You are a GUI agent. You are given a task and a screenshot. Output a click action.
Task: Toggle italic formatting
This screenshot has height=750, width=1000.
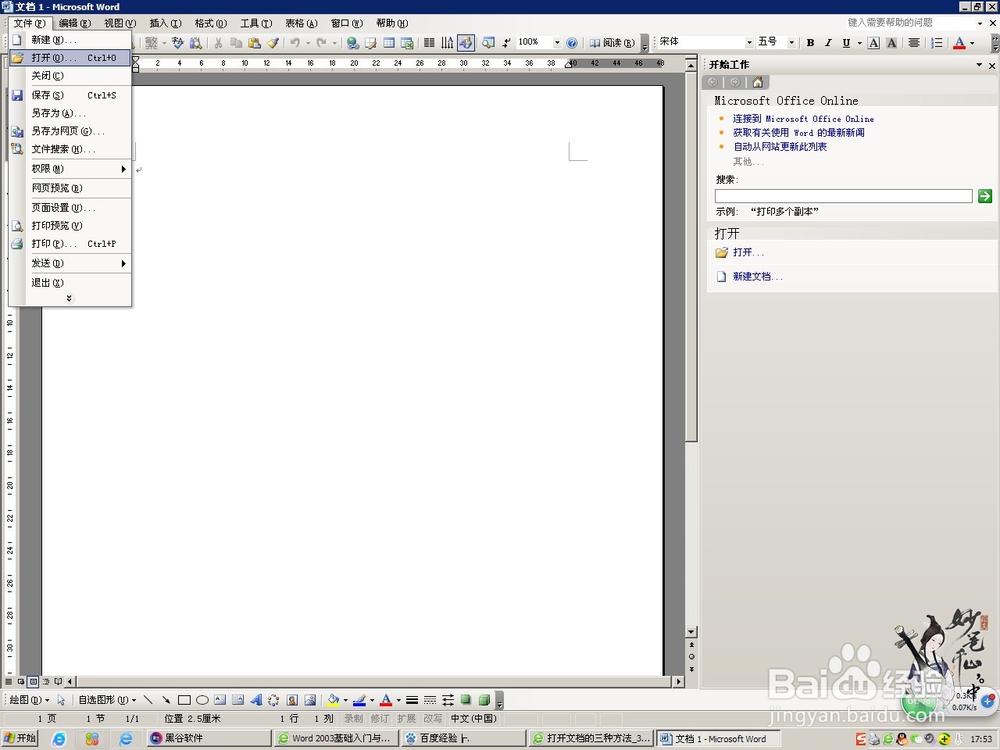pos(826,43)
